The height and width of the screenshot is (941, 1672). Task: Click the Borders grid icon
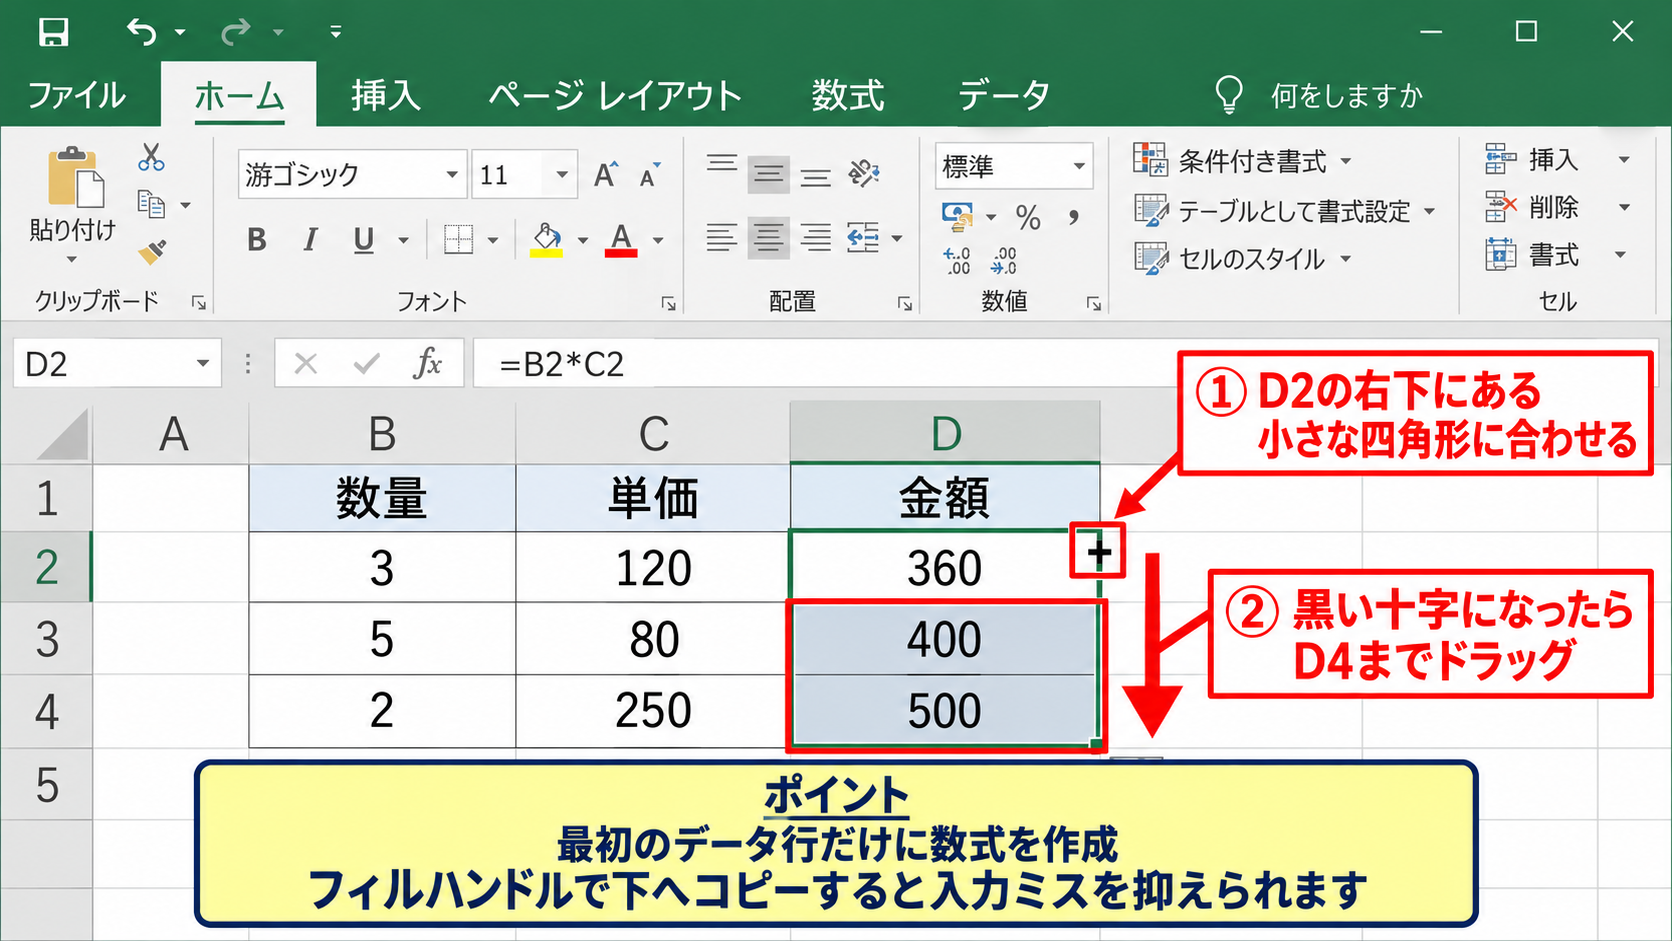pos(458,239)
